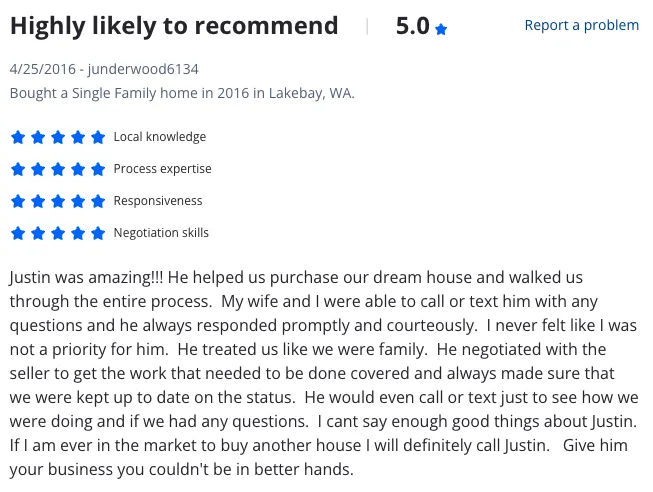653x492 pixels.
Task: Click the Process expertise label
Action: point(162,169)
